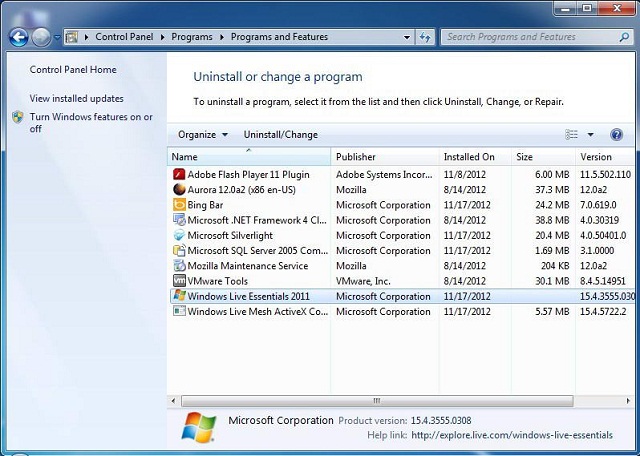
Task: Close the Programs and Features window
Action: [x=616, y=8]
